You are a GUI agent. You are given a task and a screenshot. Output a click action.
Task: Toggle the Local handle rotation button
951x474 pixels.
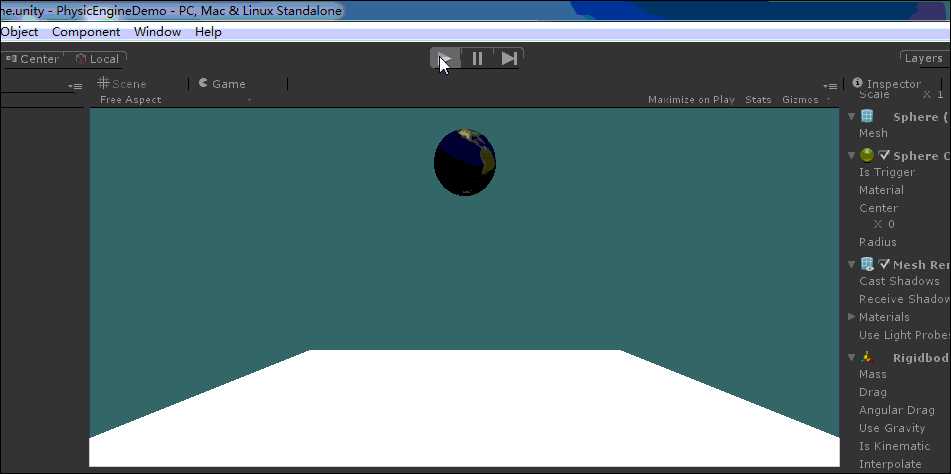tap(96, 59)
